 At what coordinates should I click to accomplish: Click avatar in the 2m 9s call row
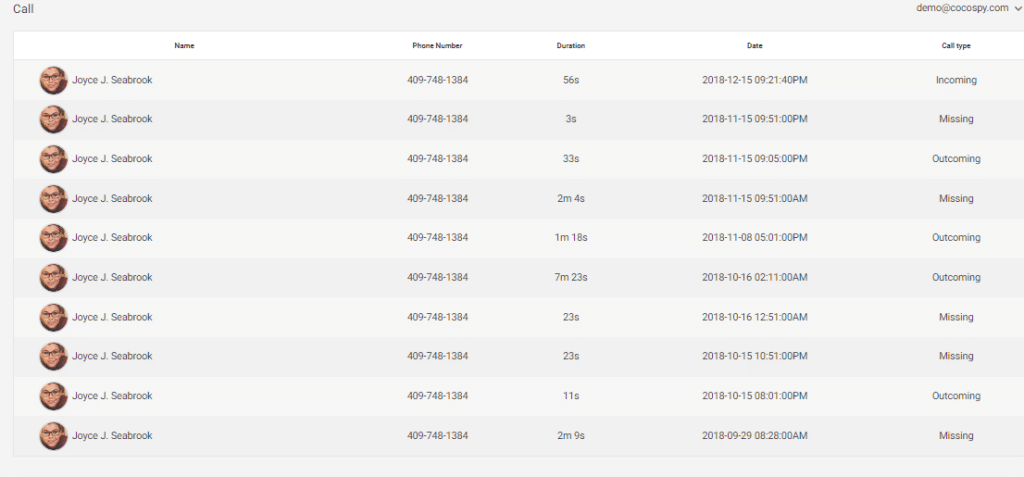tap(54, 436)
